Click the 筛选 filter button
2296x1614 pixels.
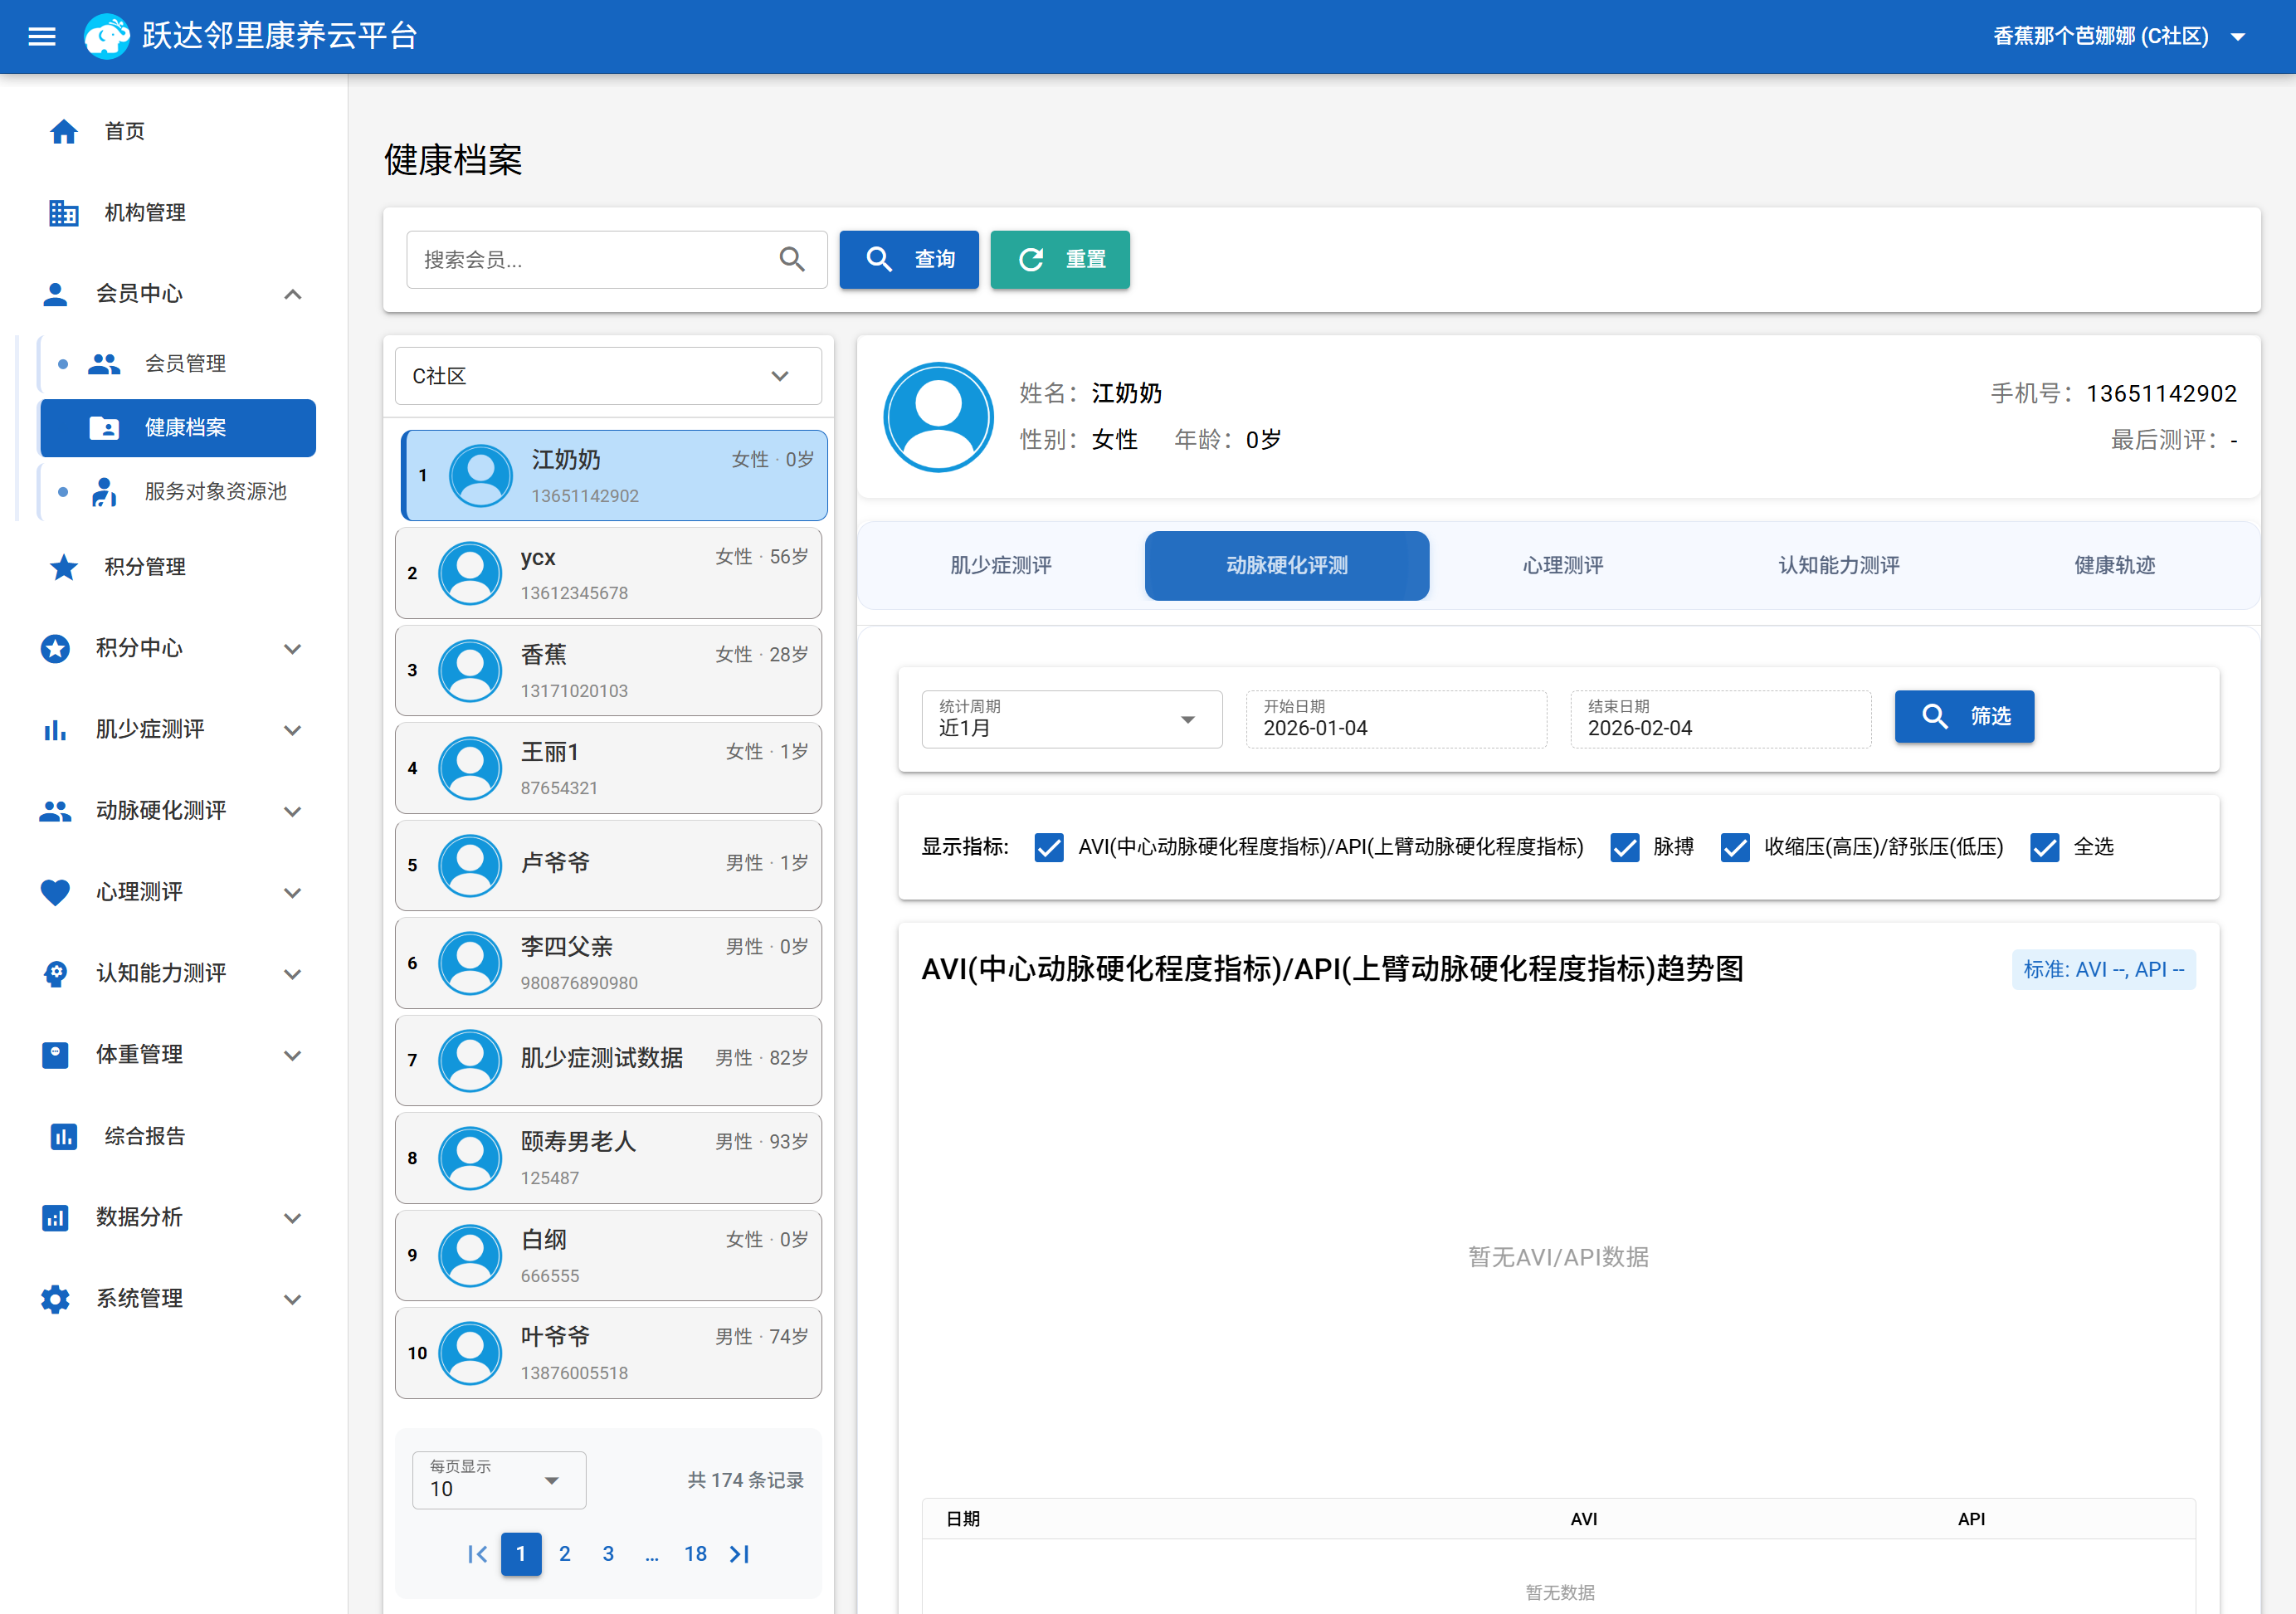tap(1964, 717)
